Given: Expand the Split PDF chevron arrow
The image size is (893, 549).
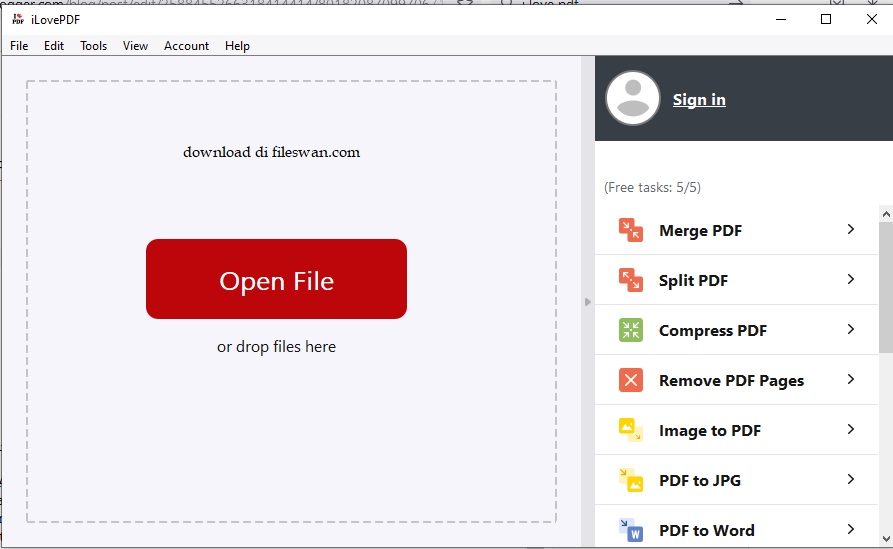Looking at the screenshot, I should [850, 279].
